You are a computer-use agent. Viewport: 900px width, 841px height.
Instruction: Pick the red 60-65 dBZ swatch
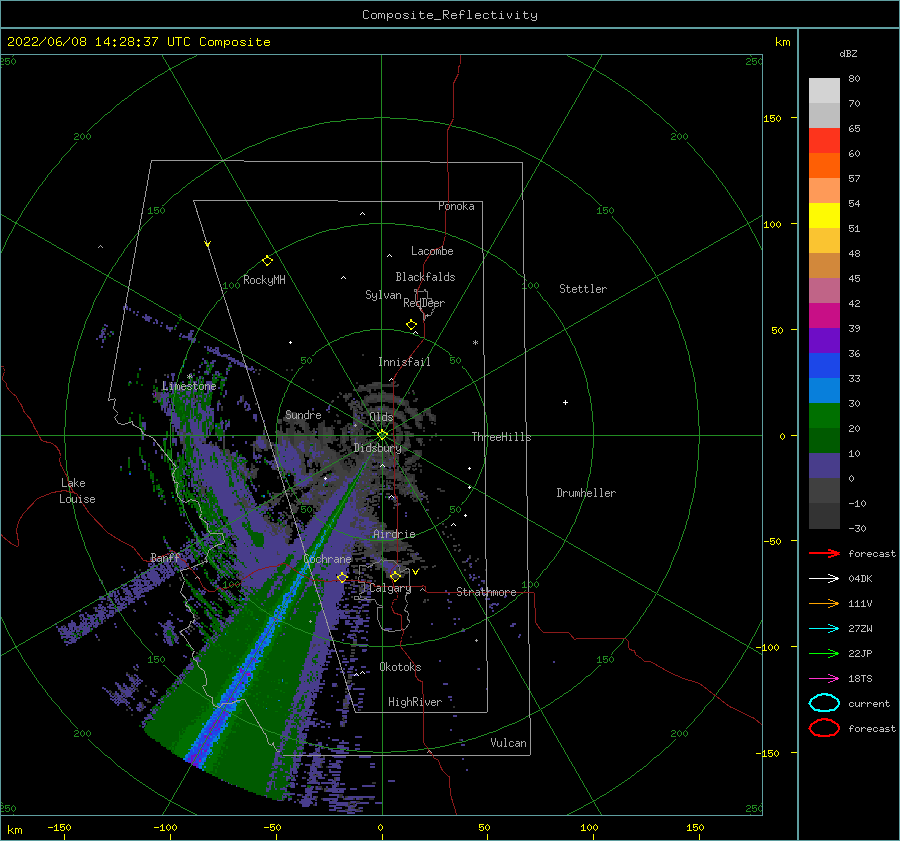point(824,141)
